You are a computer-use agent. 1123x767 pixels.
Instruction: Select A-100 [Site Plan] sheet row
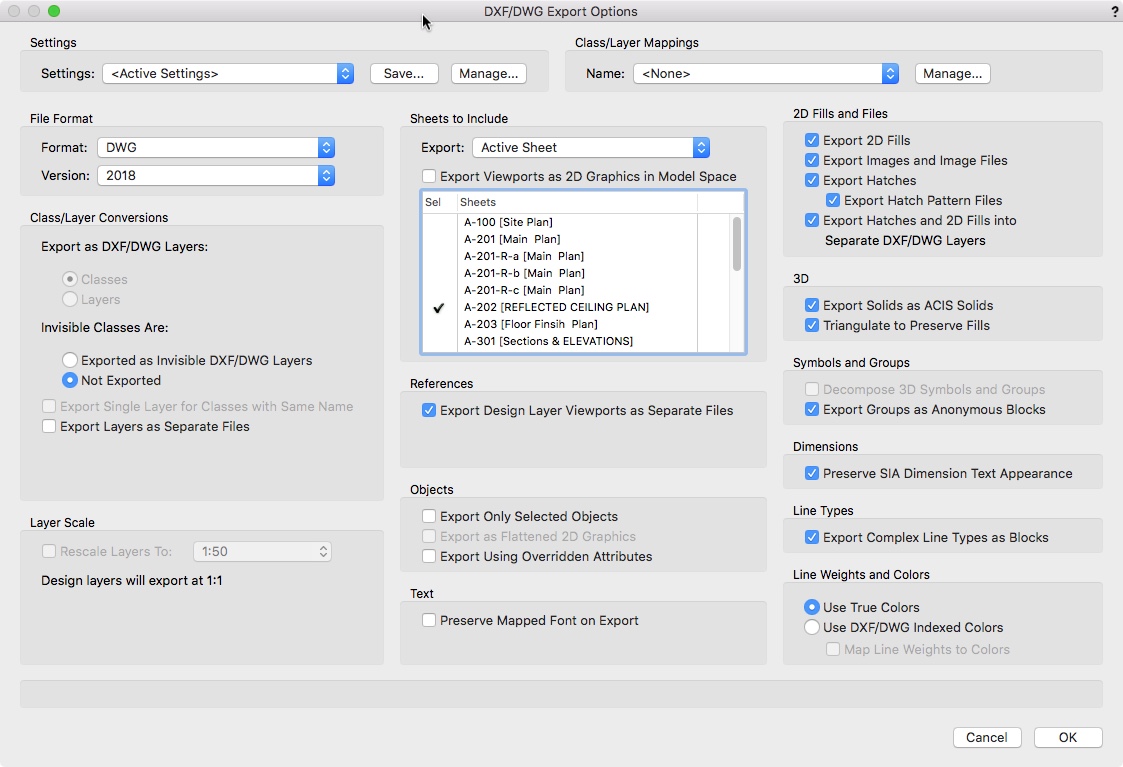(508, 222)
